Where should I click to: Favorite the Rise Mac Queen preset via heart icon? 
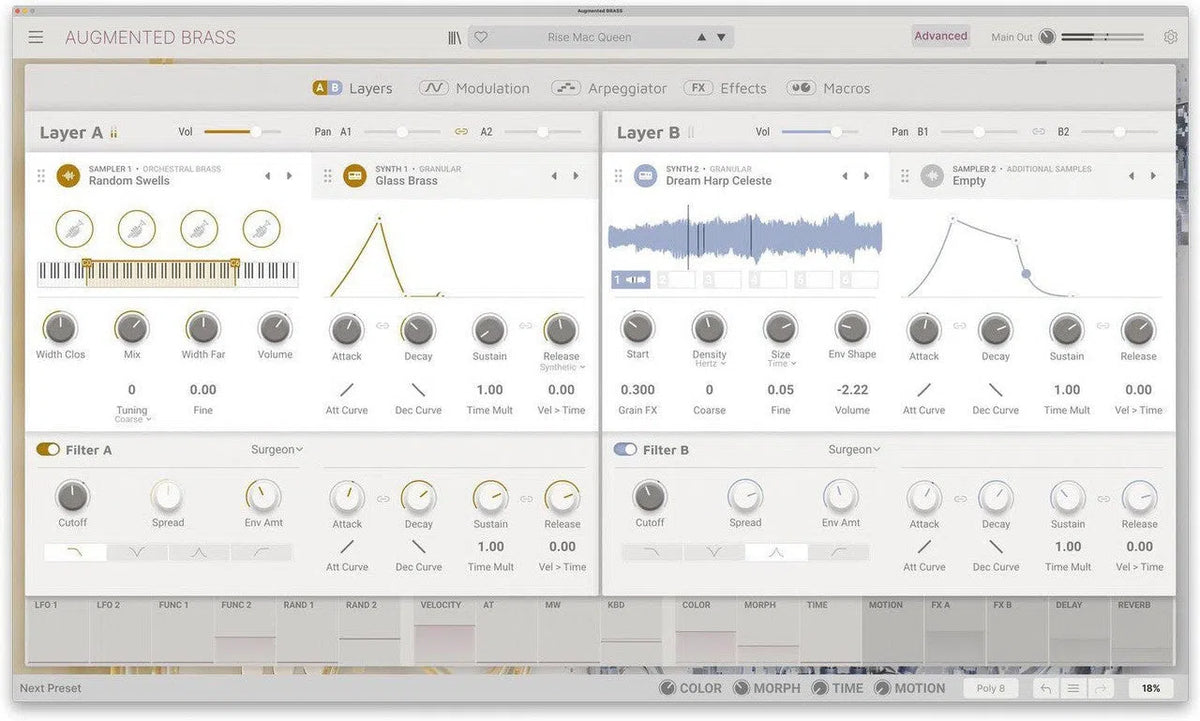481,36
